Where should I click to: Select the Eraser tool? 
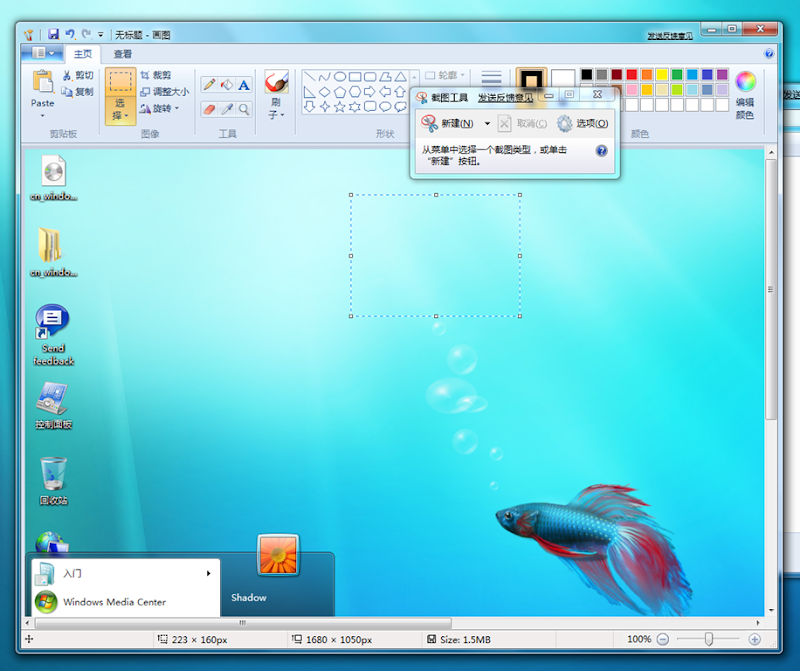209,109
